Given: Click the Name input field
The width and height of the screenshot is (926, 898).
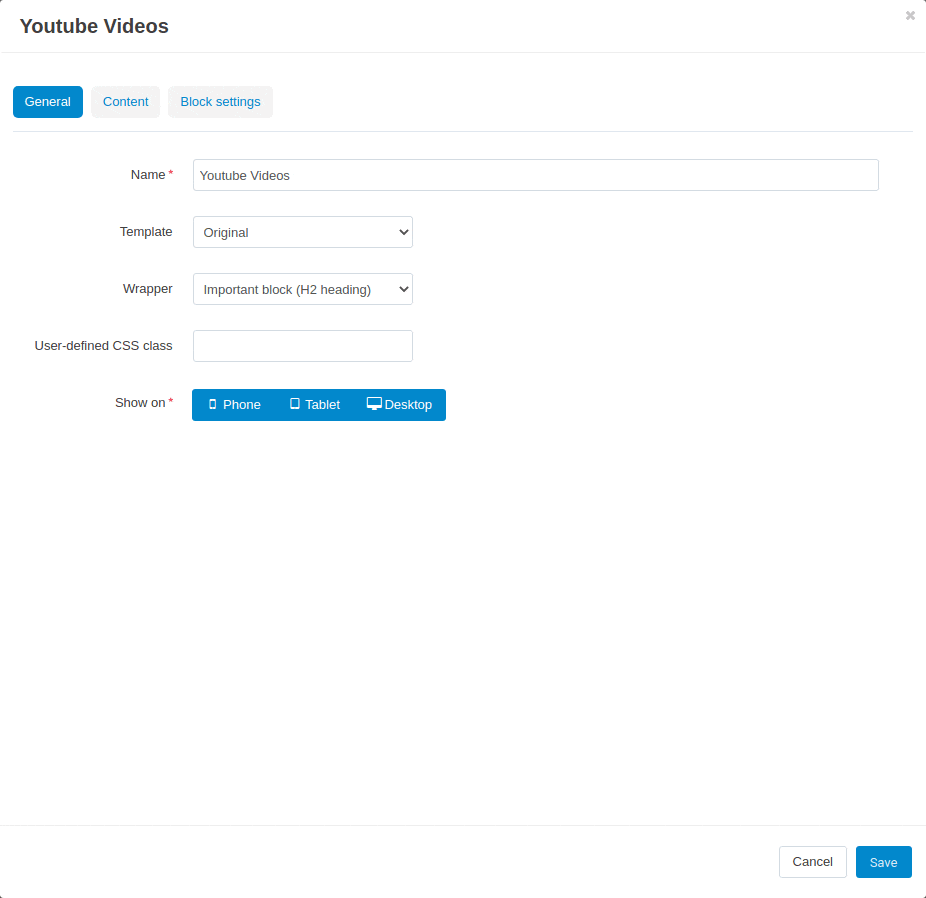Looking at the screenshot, I should click(x=536, y=175).
